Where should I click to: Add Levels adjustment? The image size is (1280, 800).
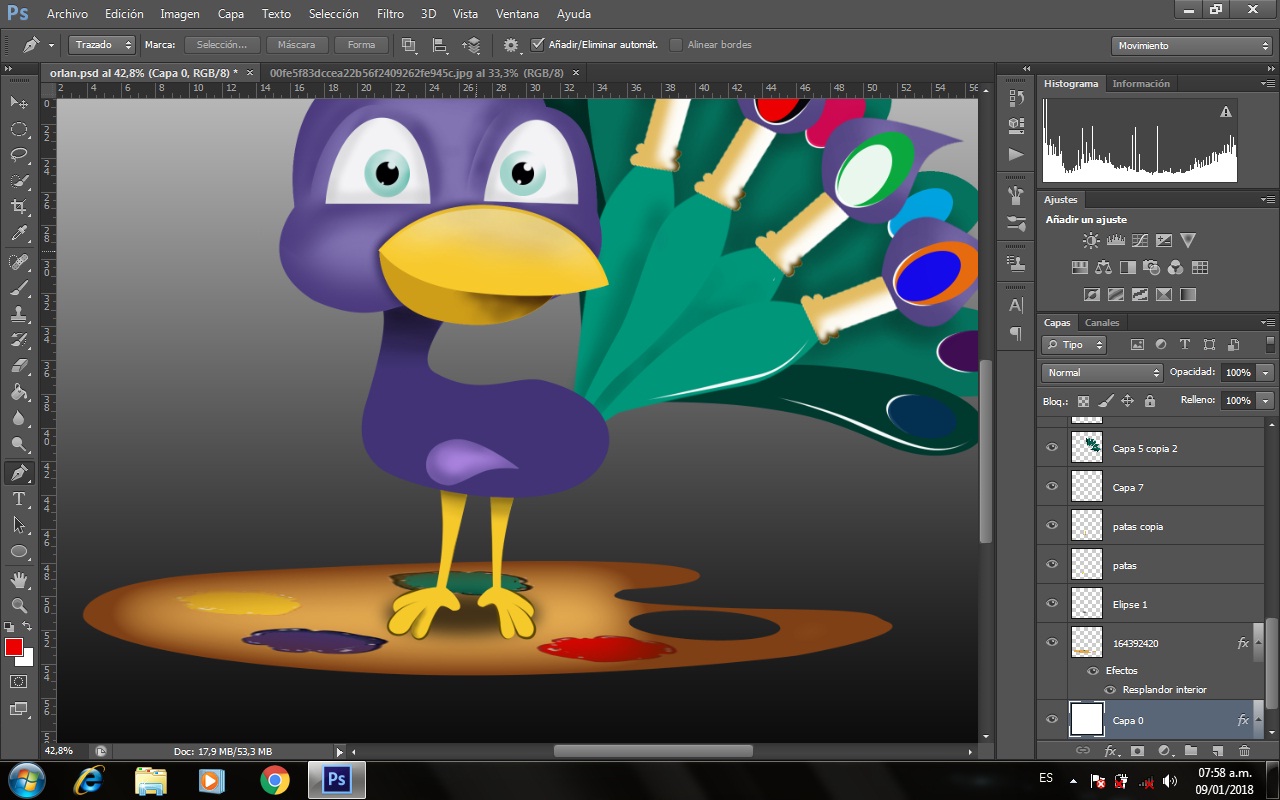tap(1115, 241)
